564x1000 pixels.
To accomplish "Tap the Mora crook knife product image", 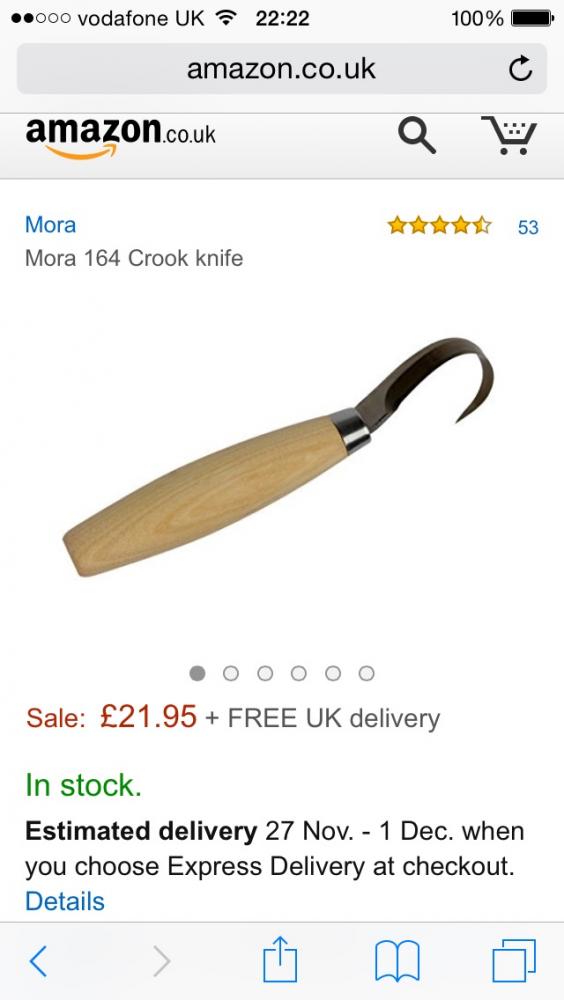I will [x=279, y=457].
